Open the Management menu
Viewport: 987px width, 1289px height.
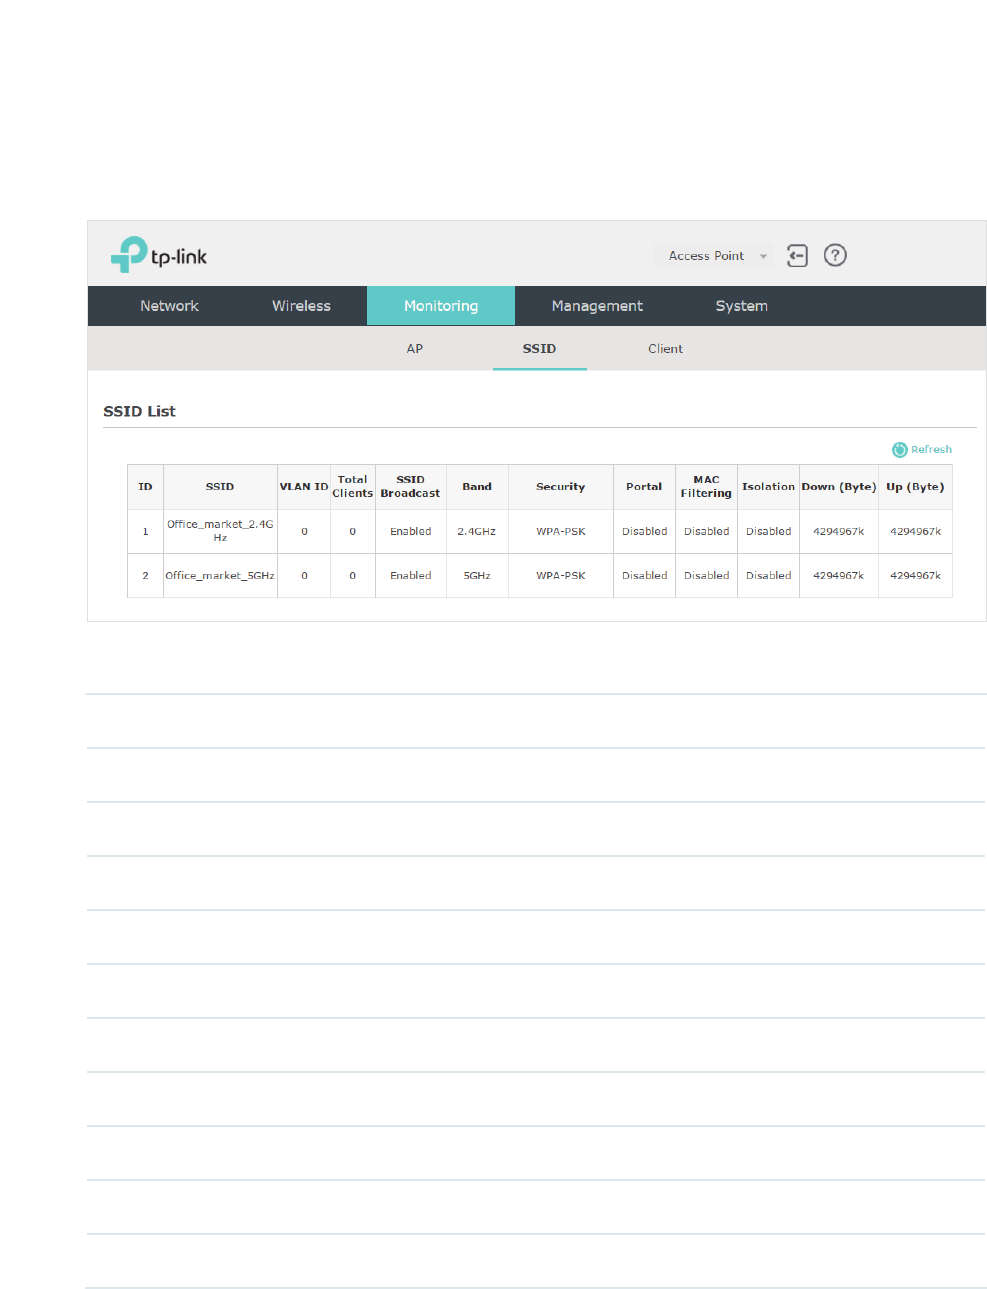(597, 306)
